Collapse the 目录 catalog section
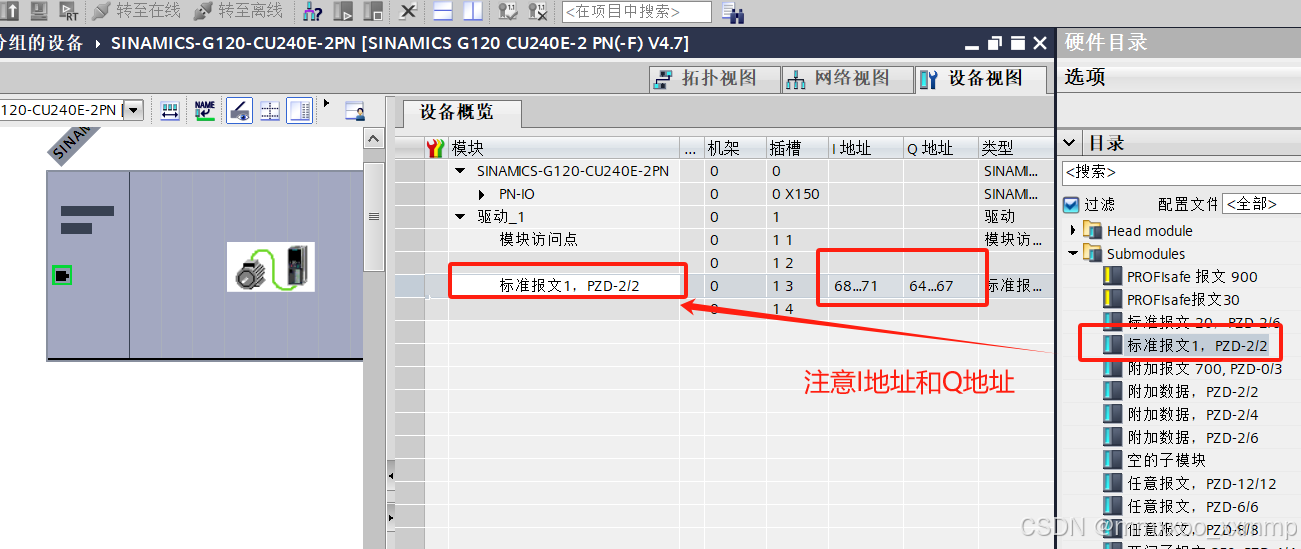The height and width of the screenshot is (549, 1301). (x=1070, y=143)
